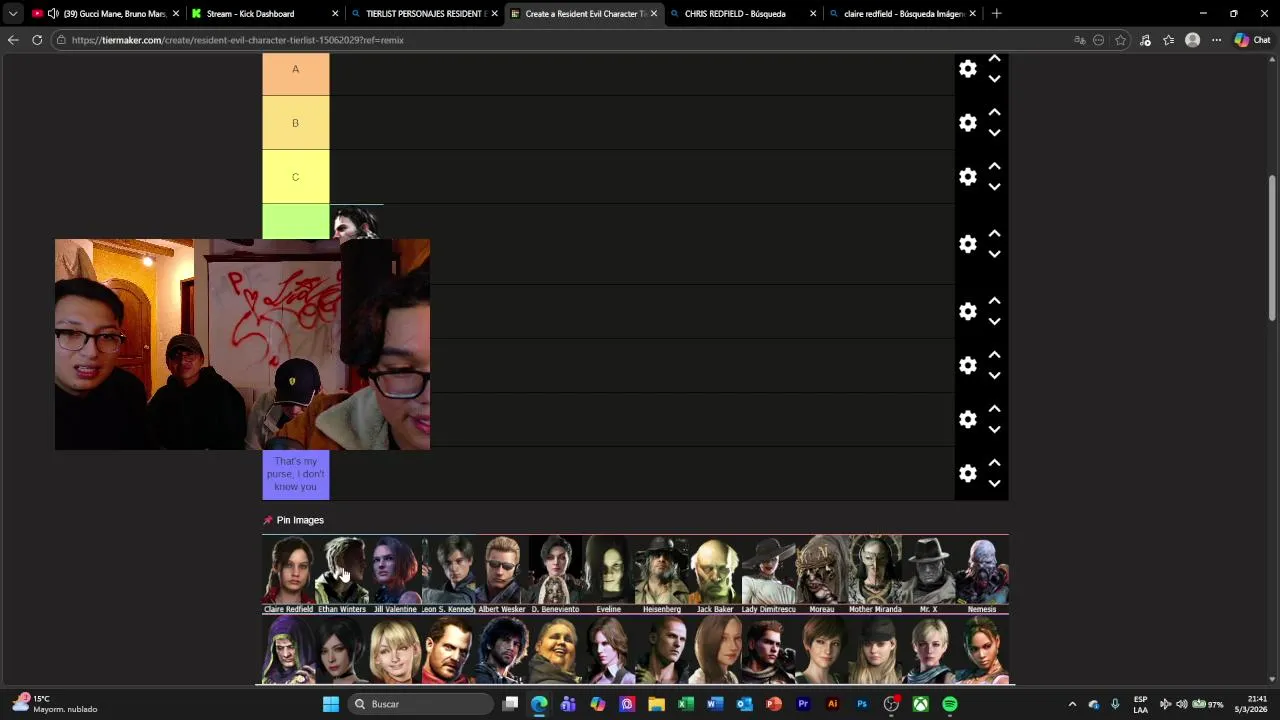This screenshot has width=1280, height=720.
Task: Move "That's my purse" tier up
Action: point(994,463)
